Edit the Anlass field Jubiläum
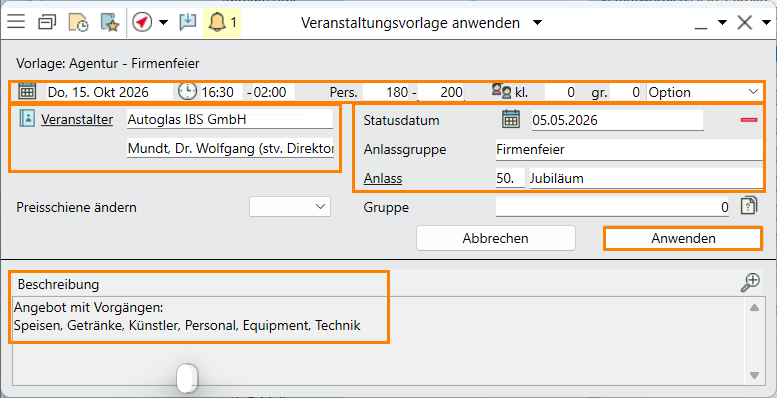 tap(646, 178)
